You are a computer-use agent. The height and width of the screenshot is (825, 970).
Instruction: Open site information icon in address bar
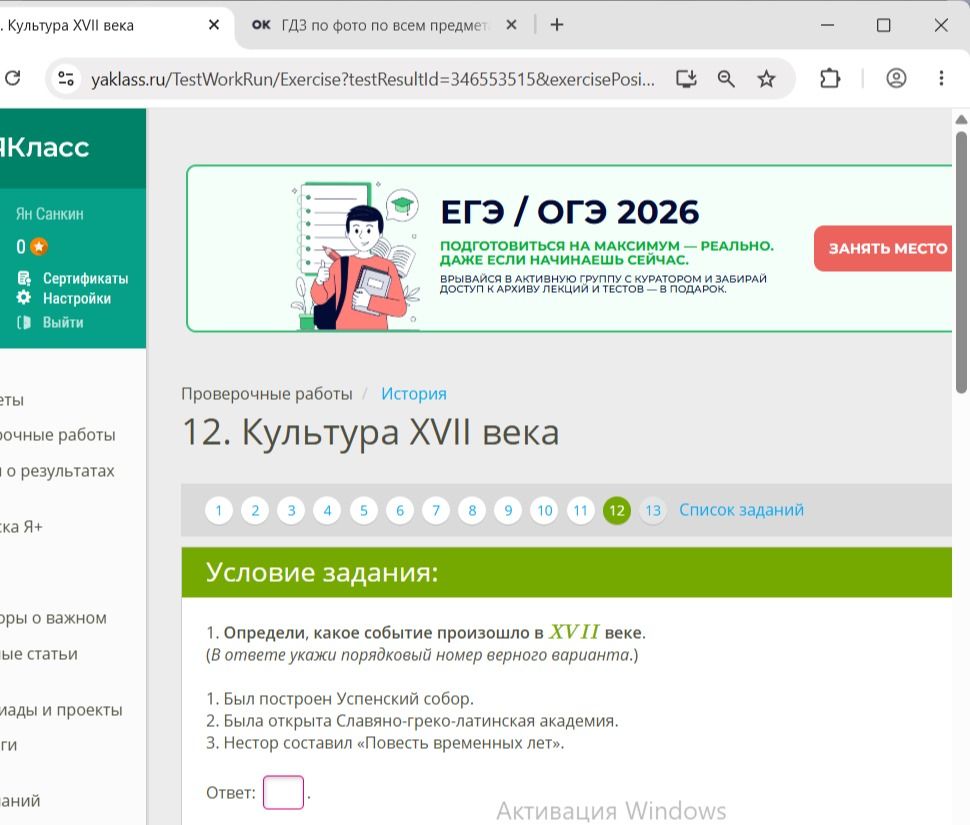(66, 79)
